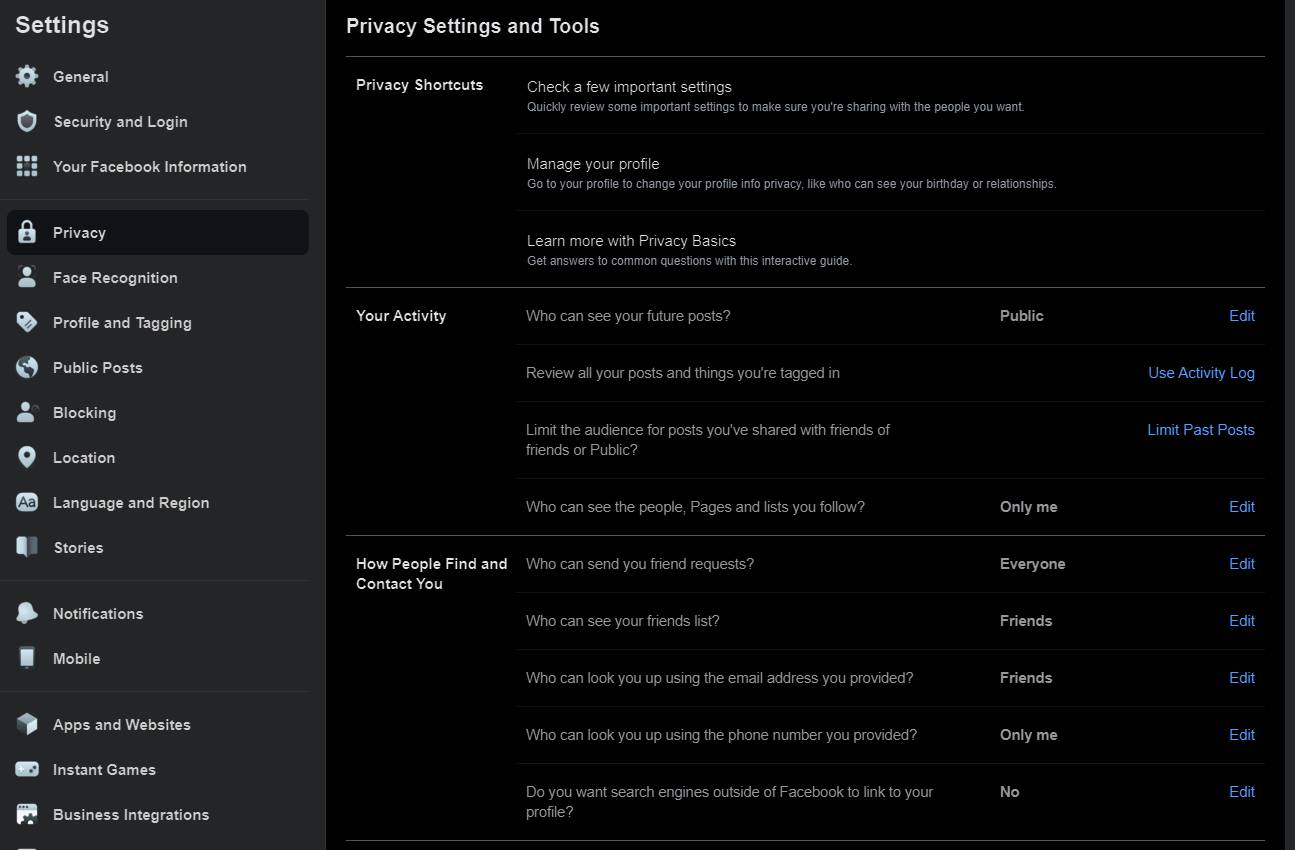The width and height of the screenshot is (1295, 850).
Task: Click the Blocking person icon
Action: point(27,412)
